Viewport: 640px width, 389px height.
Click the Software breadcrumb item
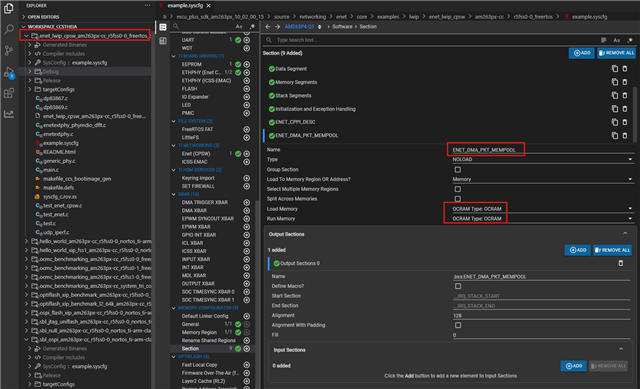[x=342, y=27]
